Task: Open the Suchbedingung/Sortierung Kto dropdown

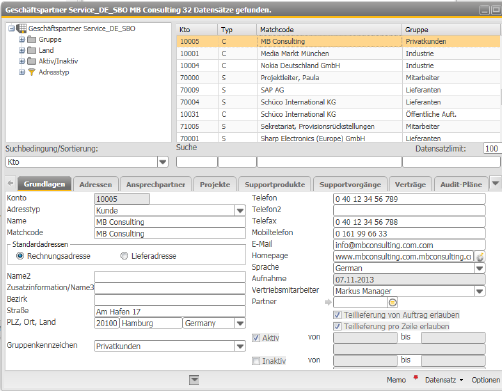Action: (163, 162)
